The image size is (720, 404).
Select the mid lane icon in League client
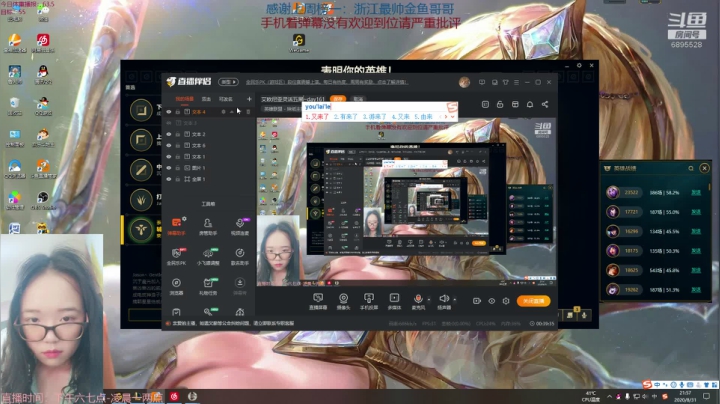[x=141, y=170]
